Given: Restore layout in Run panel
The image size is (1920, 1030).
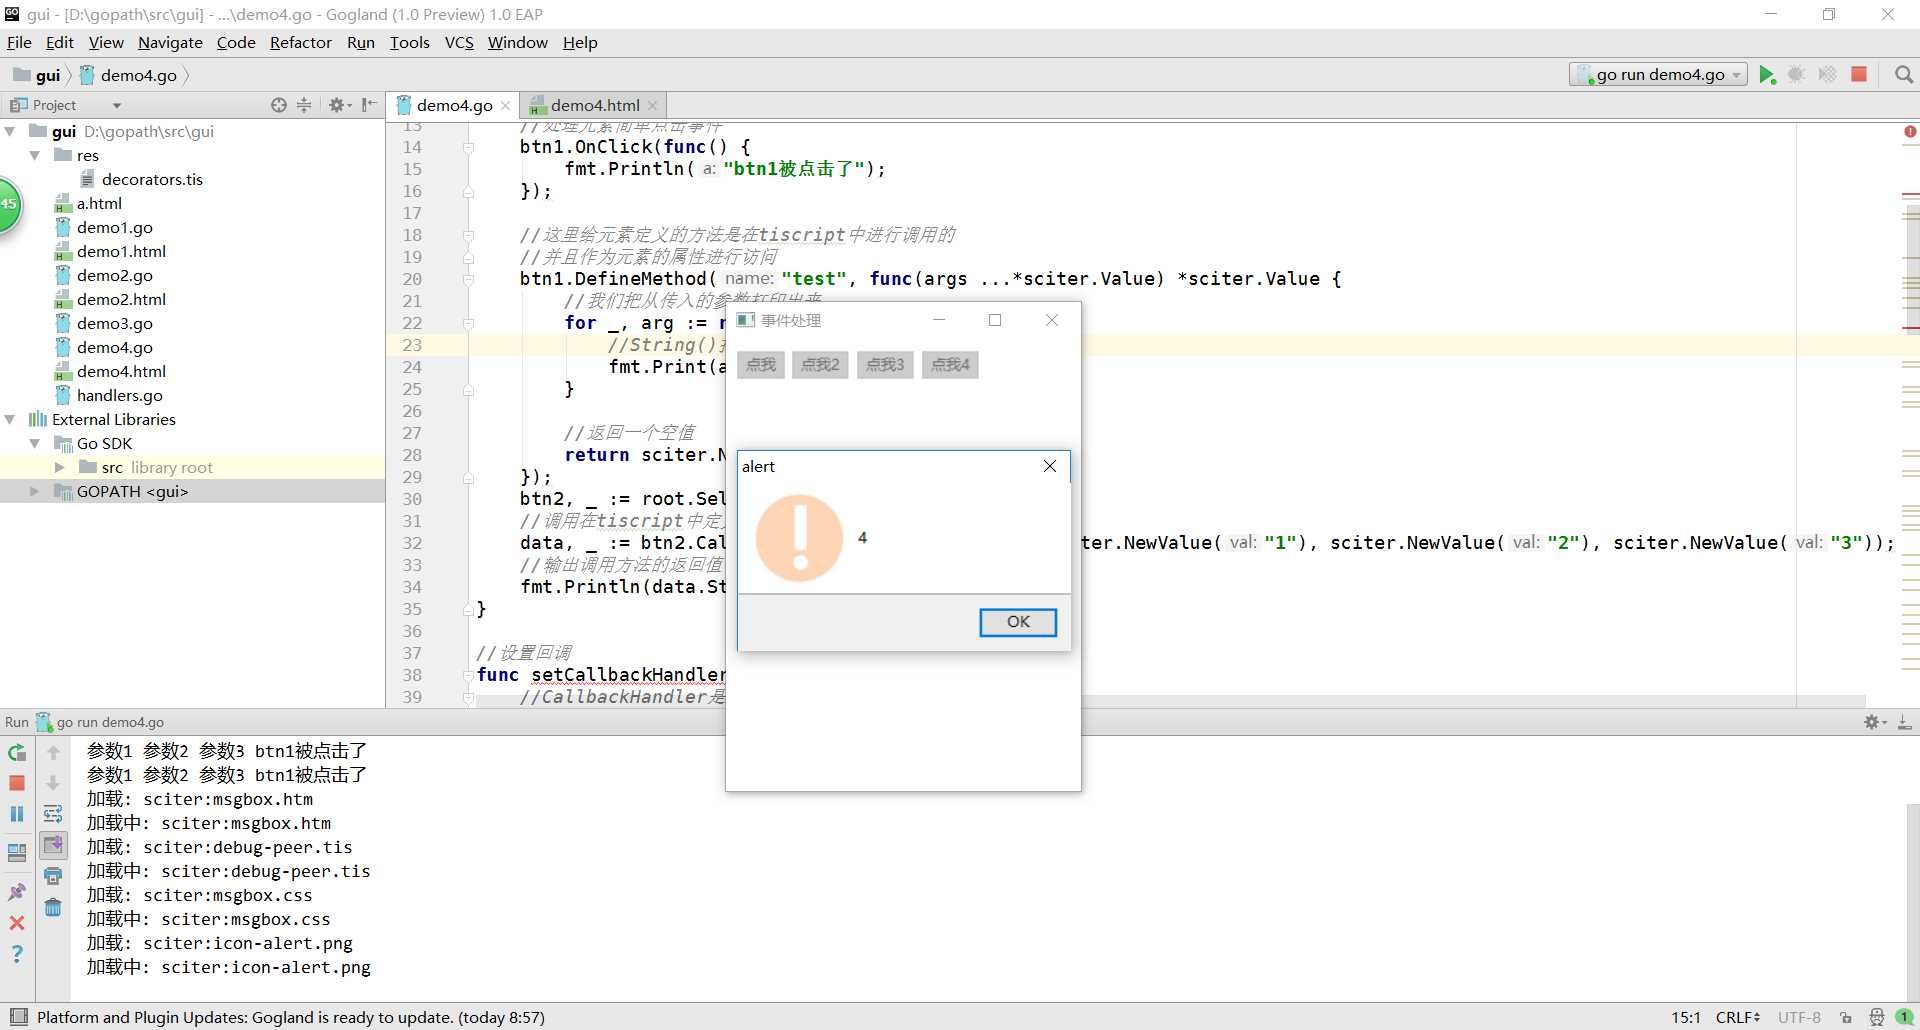Looking at the screenshot, I should pos(17,853).
